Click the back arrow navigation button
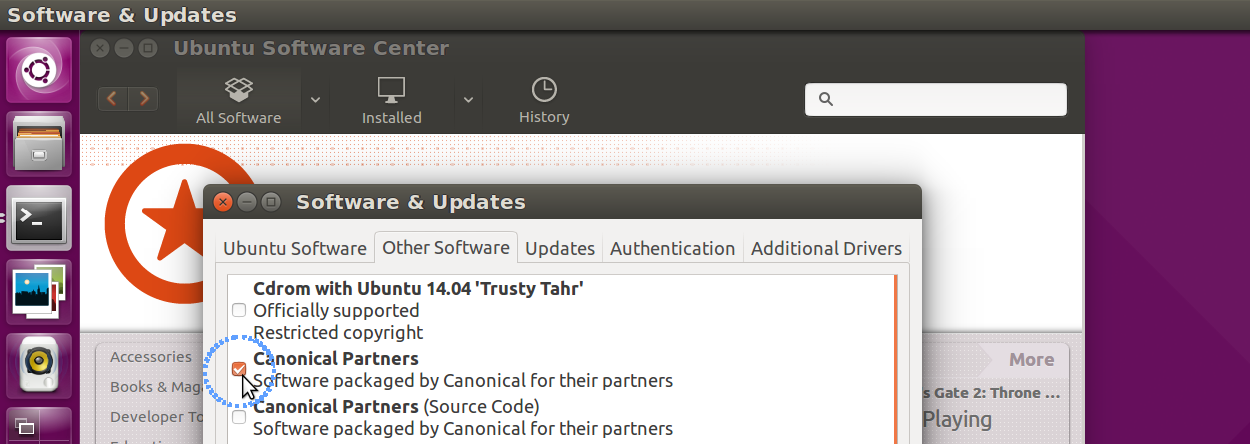 (112, 98)
